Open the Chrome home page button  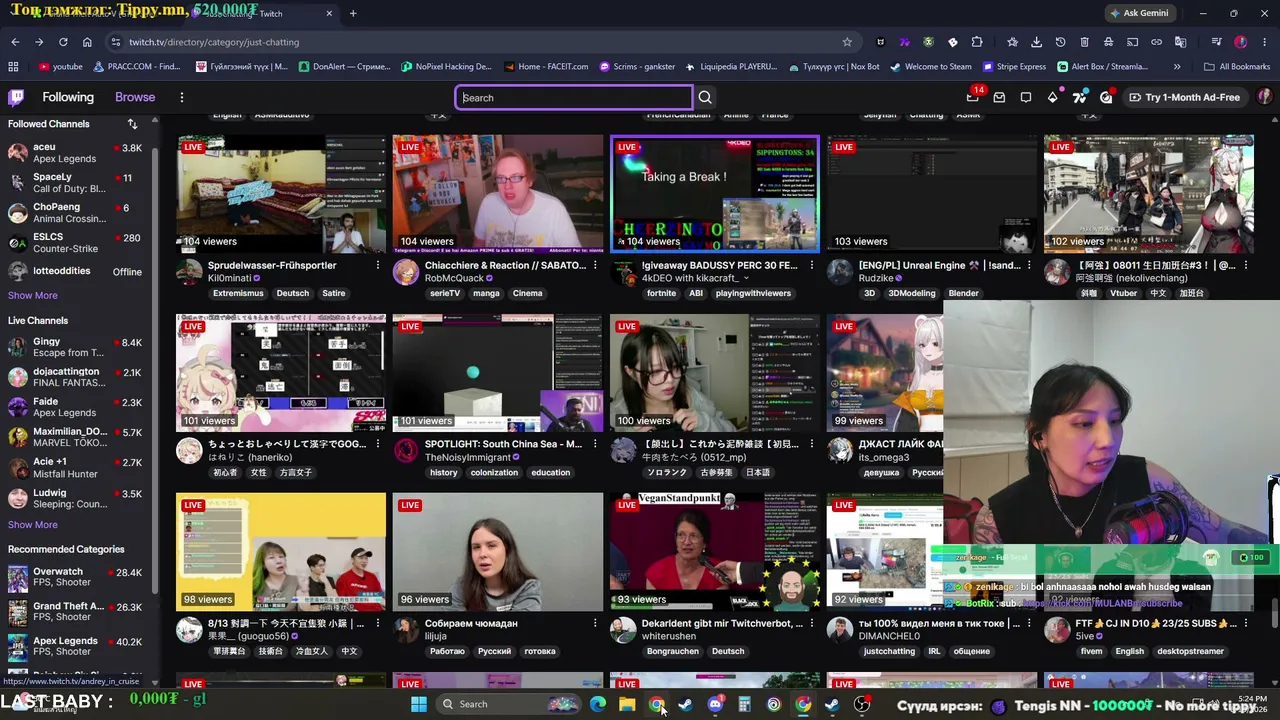coord(87,42)
